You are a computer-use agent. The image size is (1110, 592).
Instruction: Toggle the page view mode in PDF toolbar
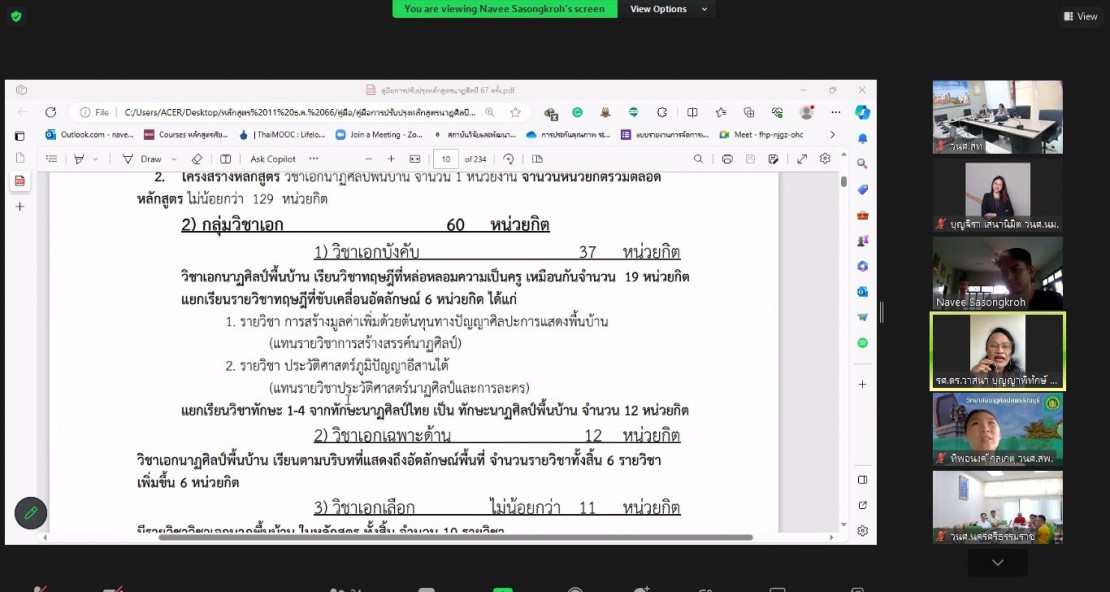click(537, 159)
